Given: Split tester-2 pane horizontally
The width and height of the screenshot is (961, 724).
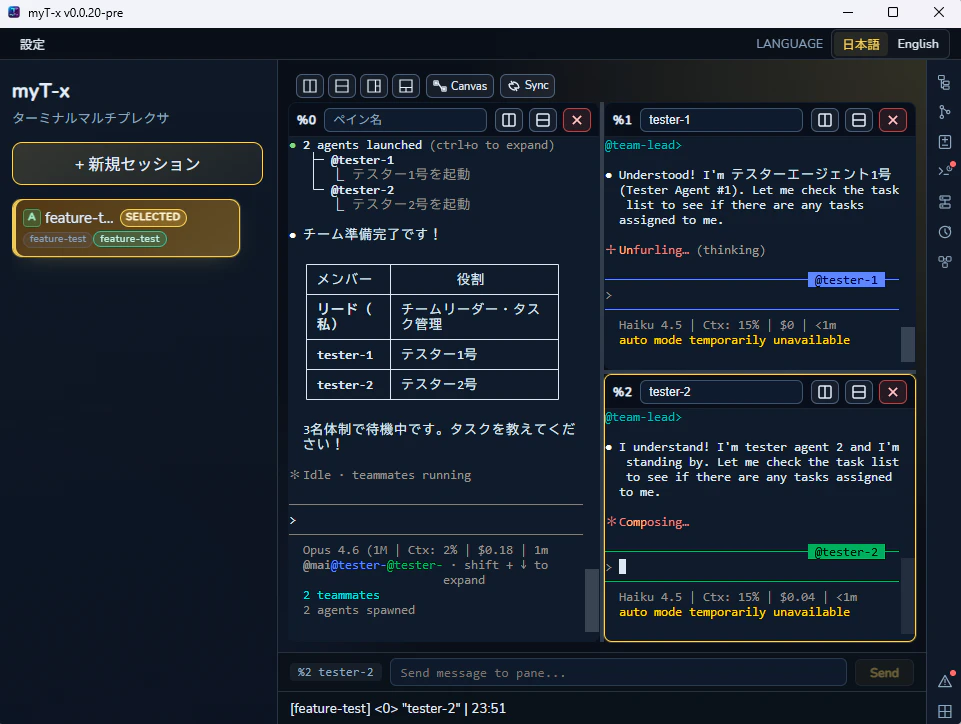Looking at the screenshot, I should point(859,392).
